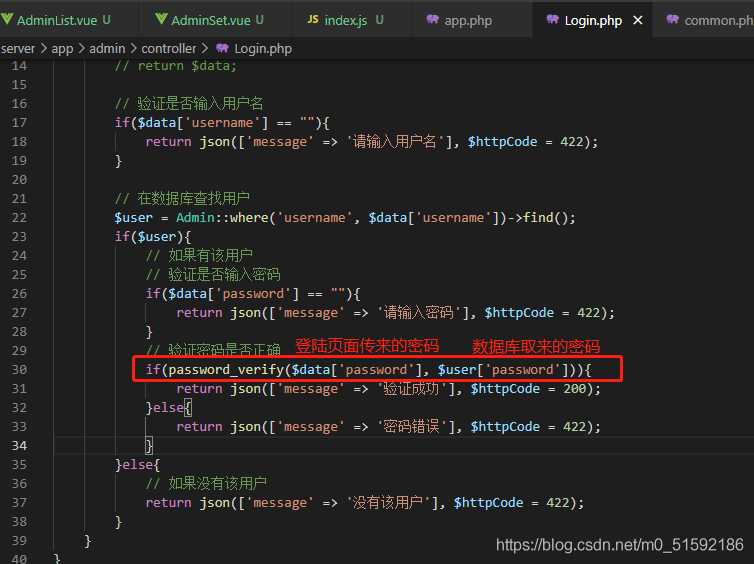Place cursor on '// return $data;' comment
Viewport: 754px width, 564px height.
click(176, 65)
